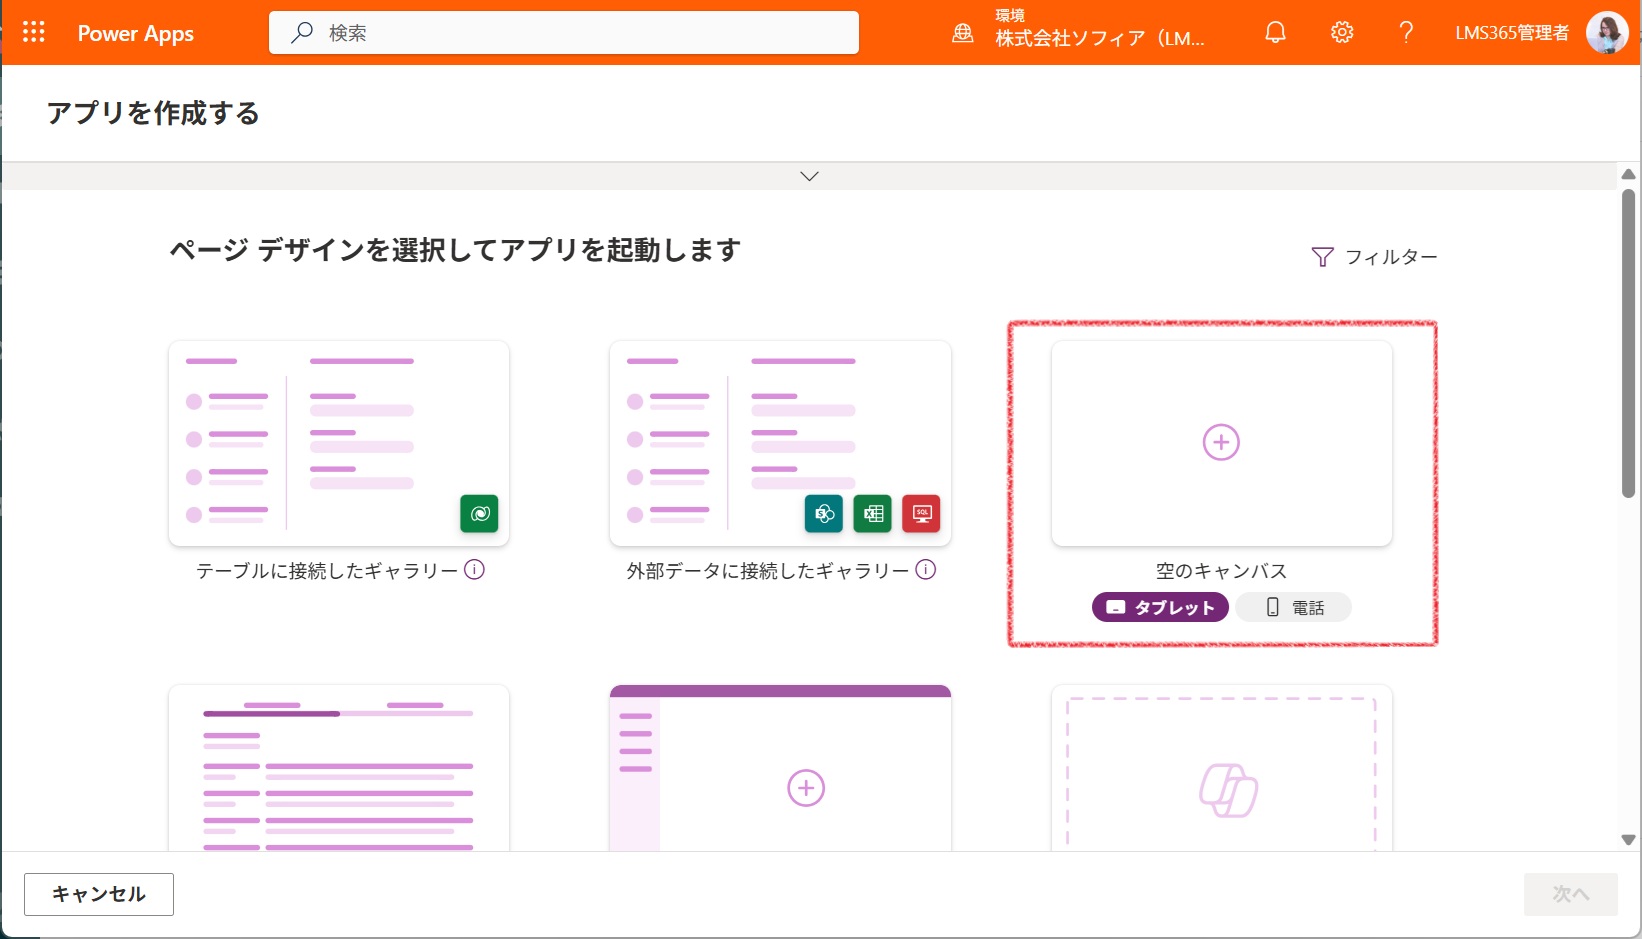The image size is (1642, 939).
Task: Click the SQL icon on external data card
Action: (x=921, y=513)
